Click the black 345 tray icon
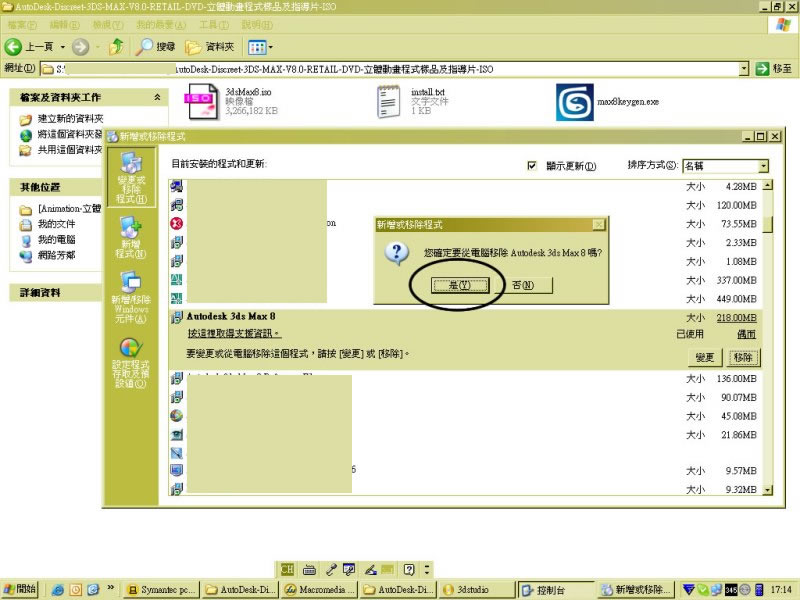The width and height of the screenshot is (800, 600). [731, 590]
